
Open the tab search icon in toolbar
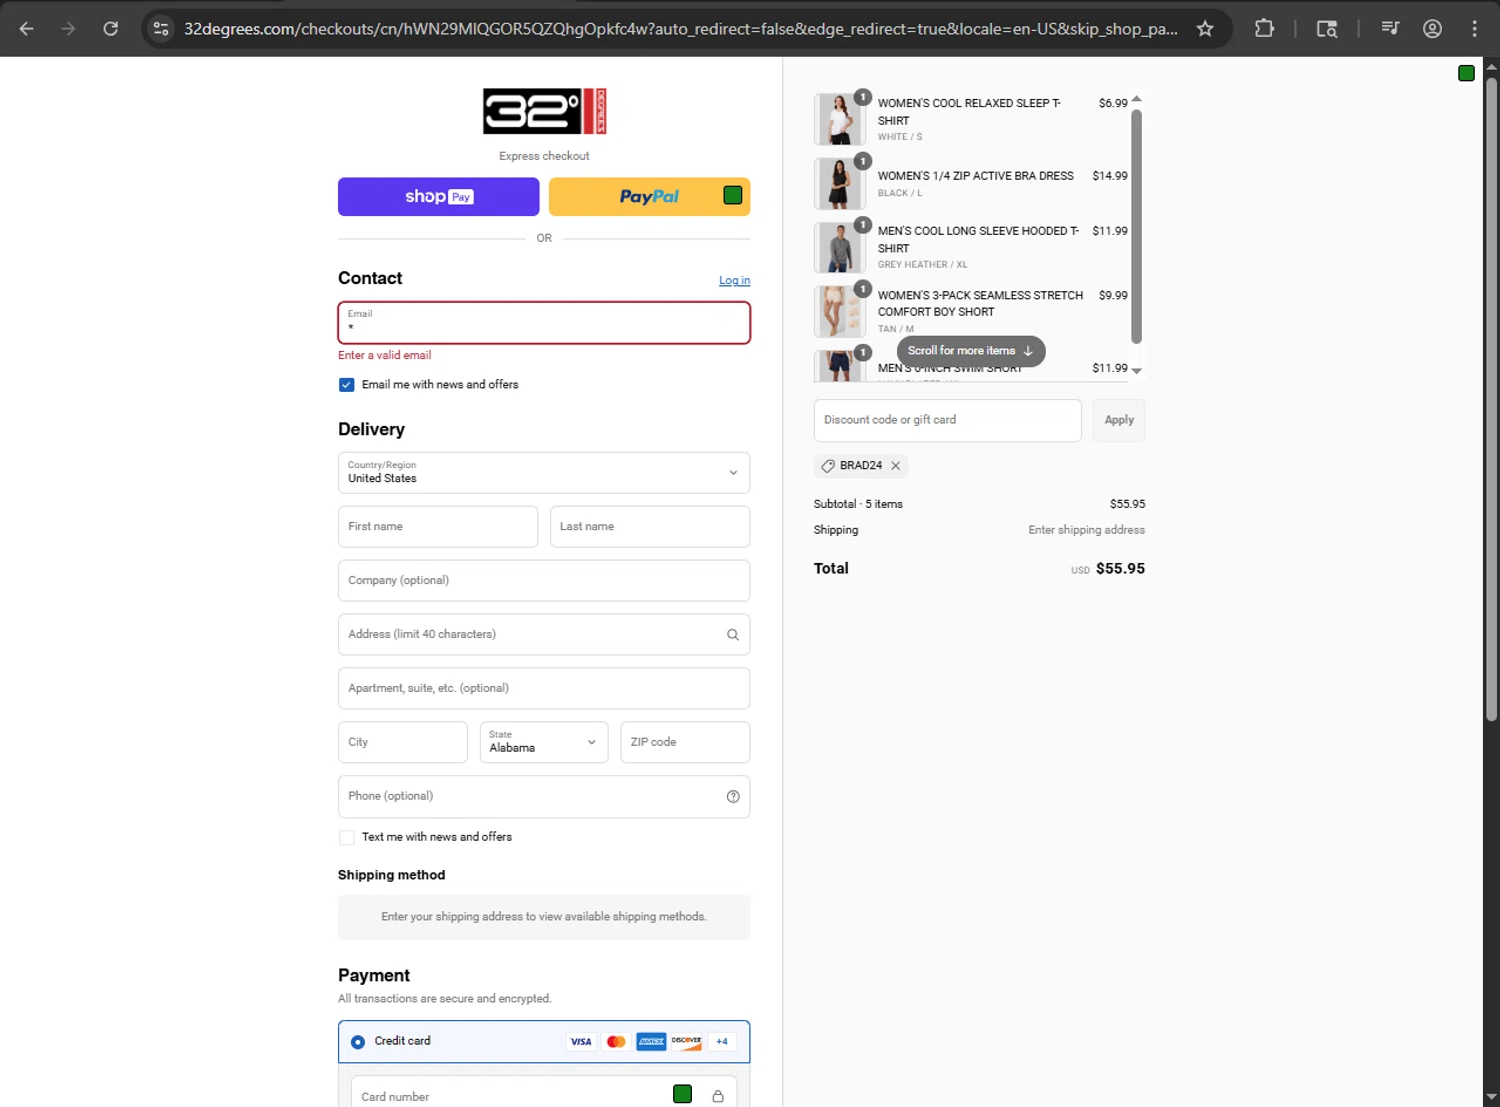(1327, 29)
